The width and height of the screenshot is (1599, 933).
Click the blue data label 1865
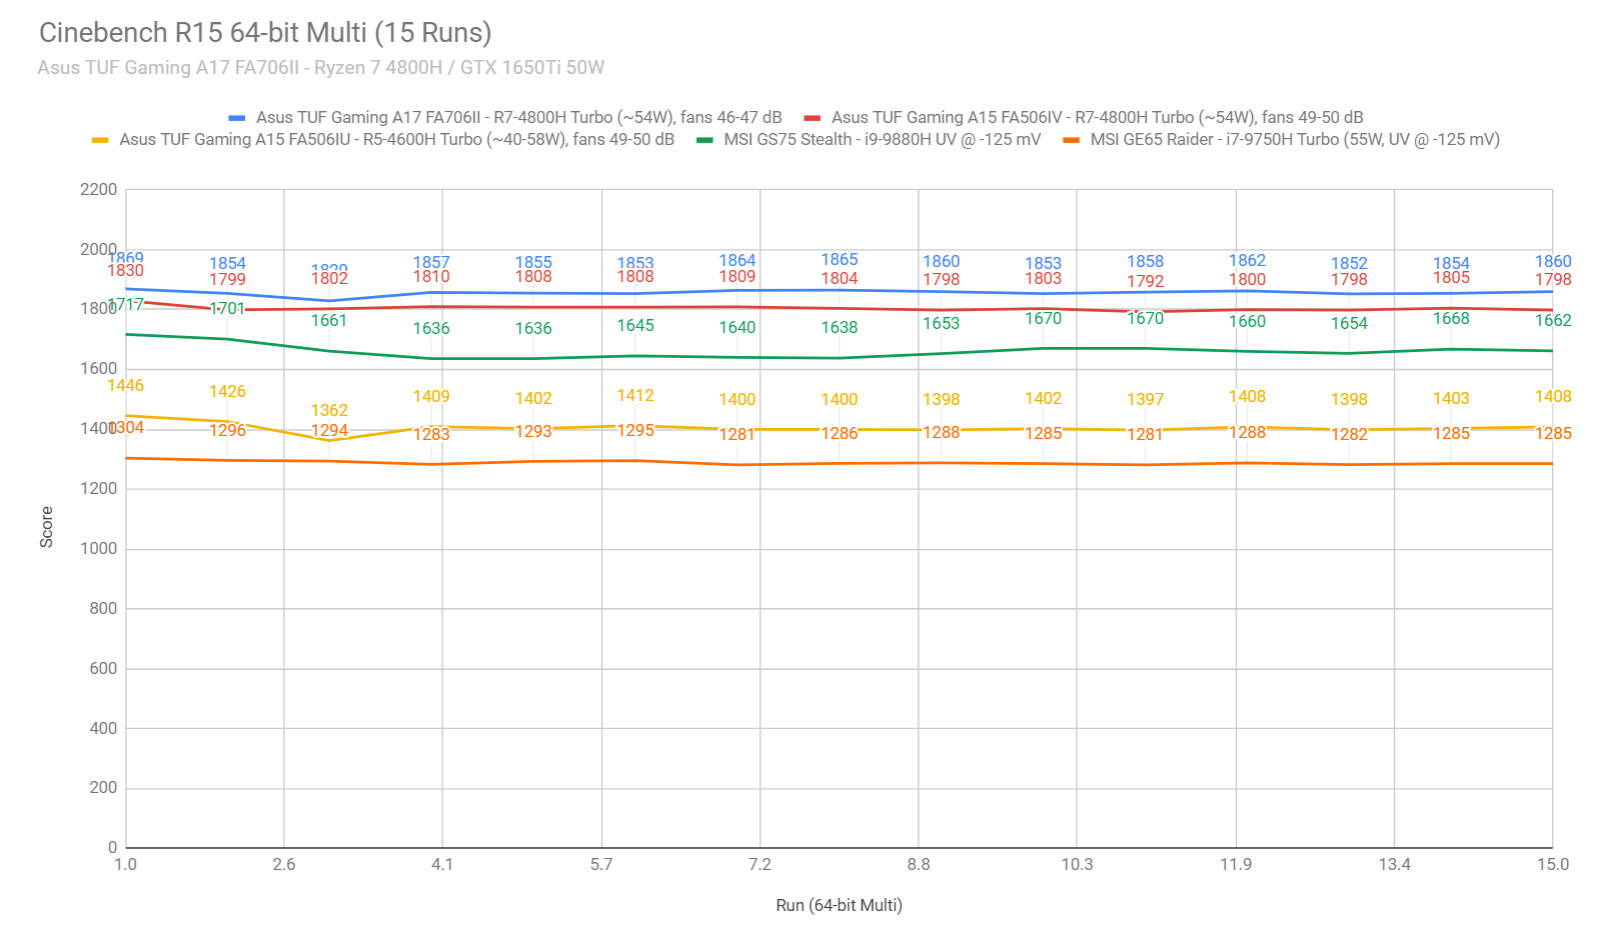[x=839, y=260]
